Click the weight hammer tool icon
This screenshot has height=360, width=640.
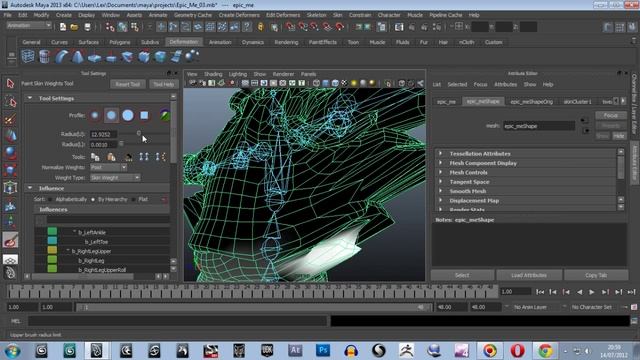click(x=128, y=157)
